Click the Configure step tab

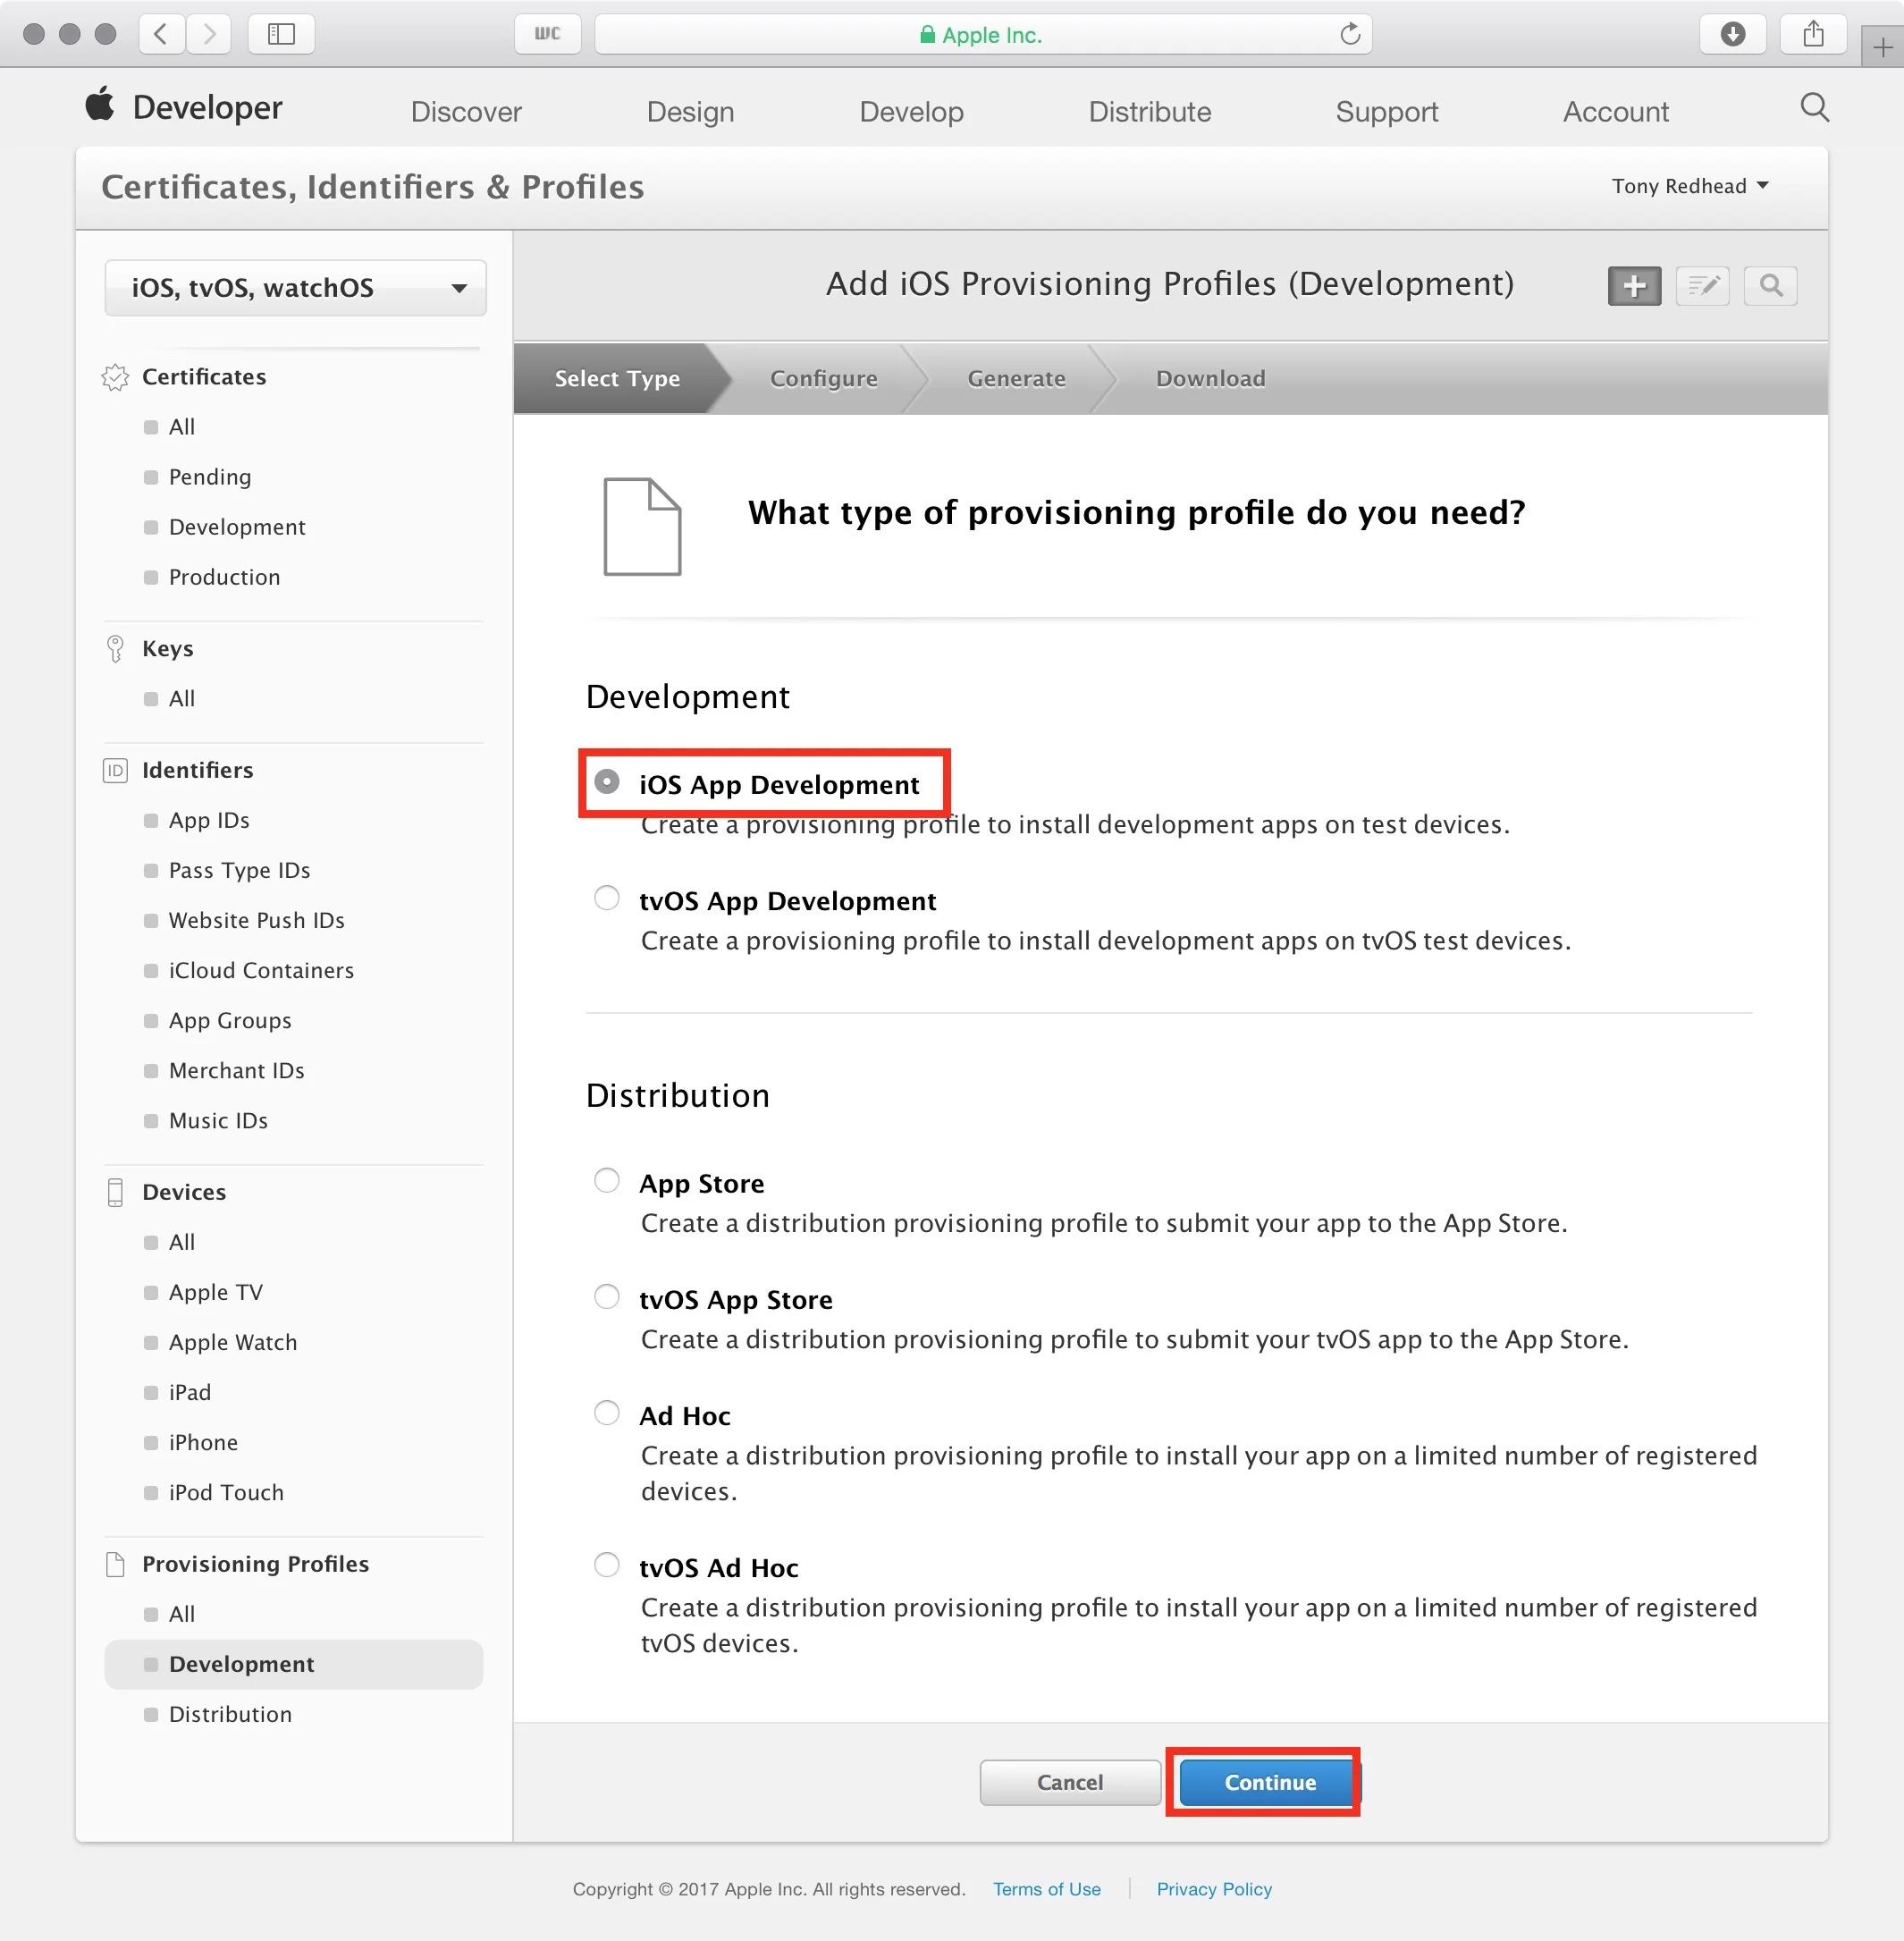coord(823,379)
